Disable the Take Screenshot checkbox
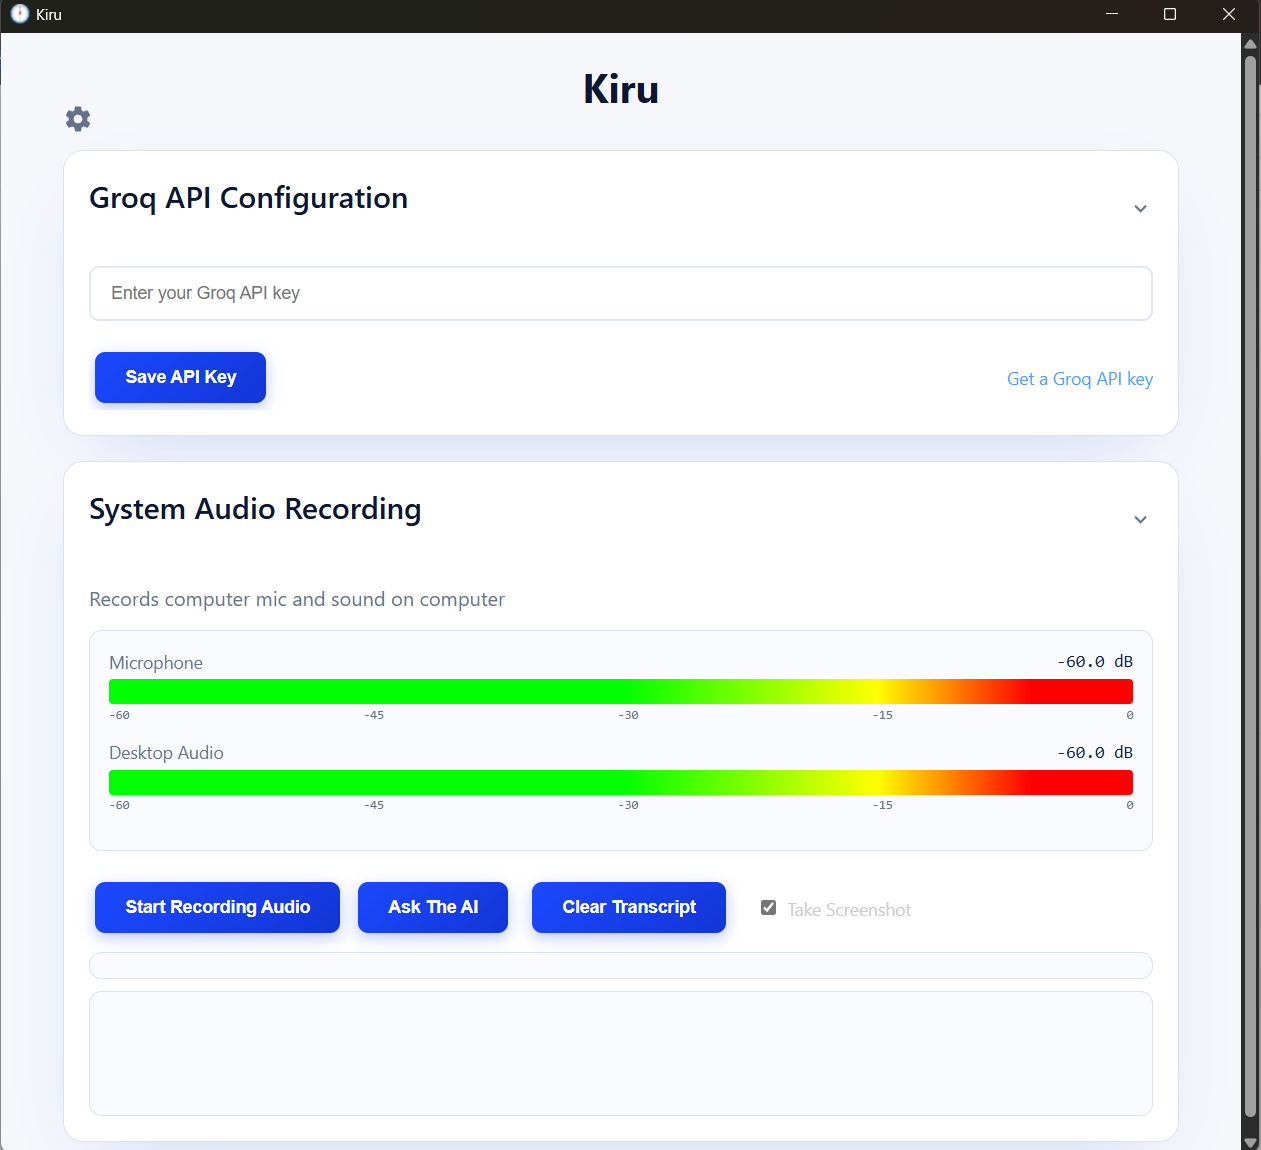1261x1150 pixels. pos(768,907)
